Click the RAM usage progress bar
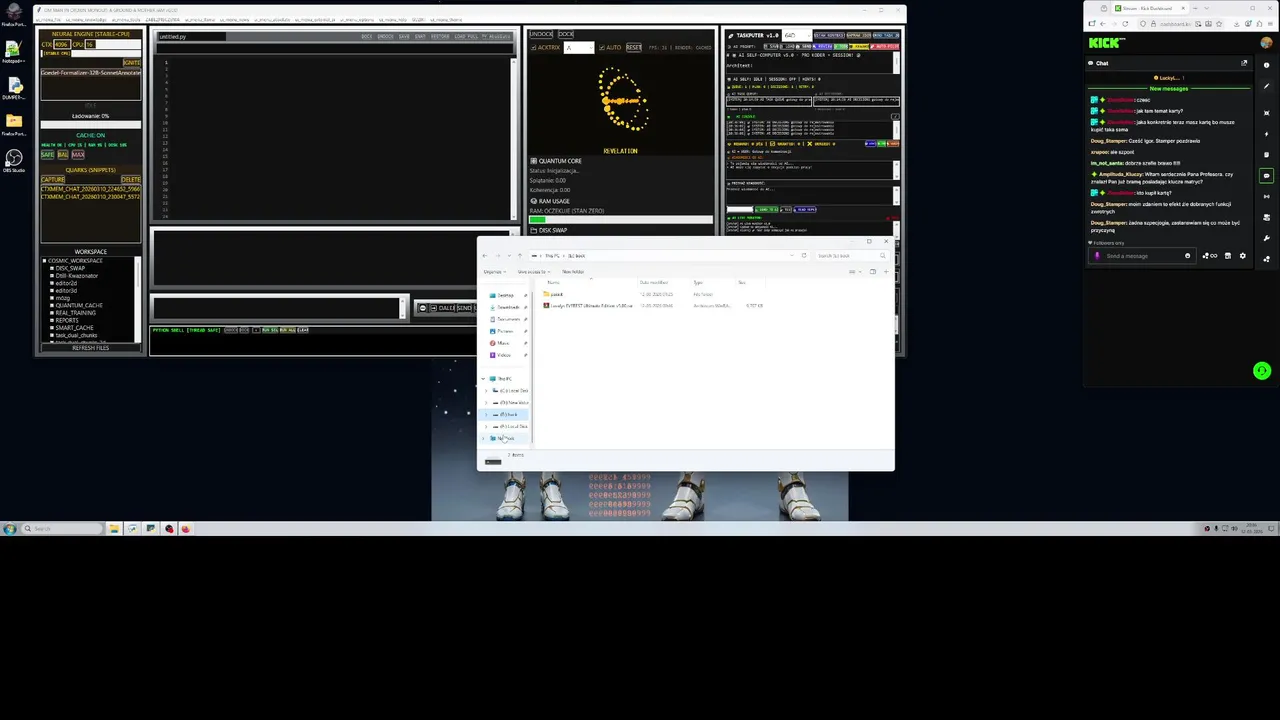 (621, 219)
